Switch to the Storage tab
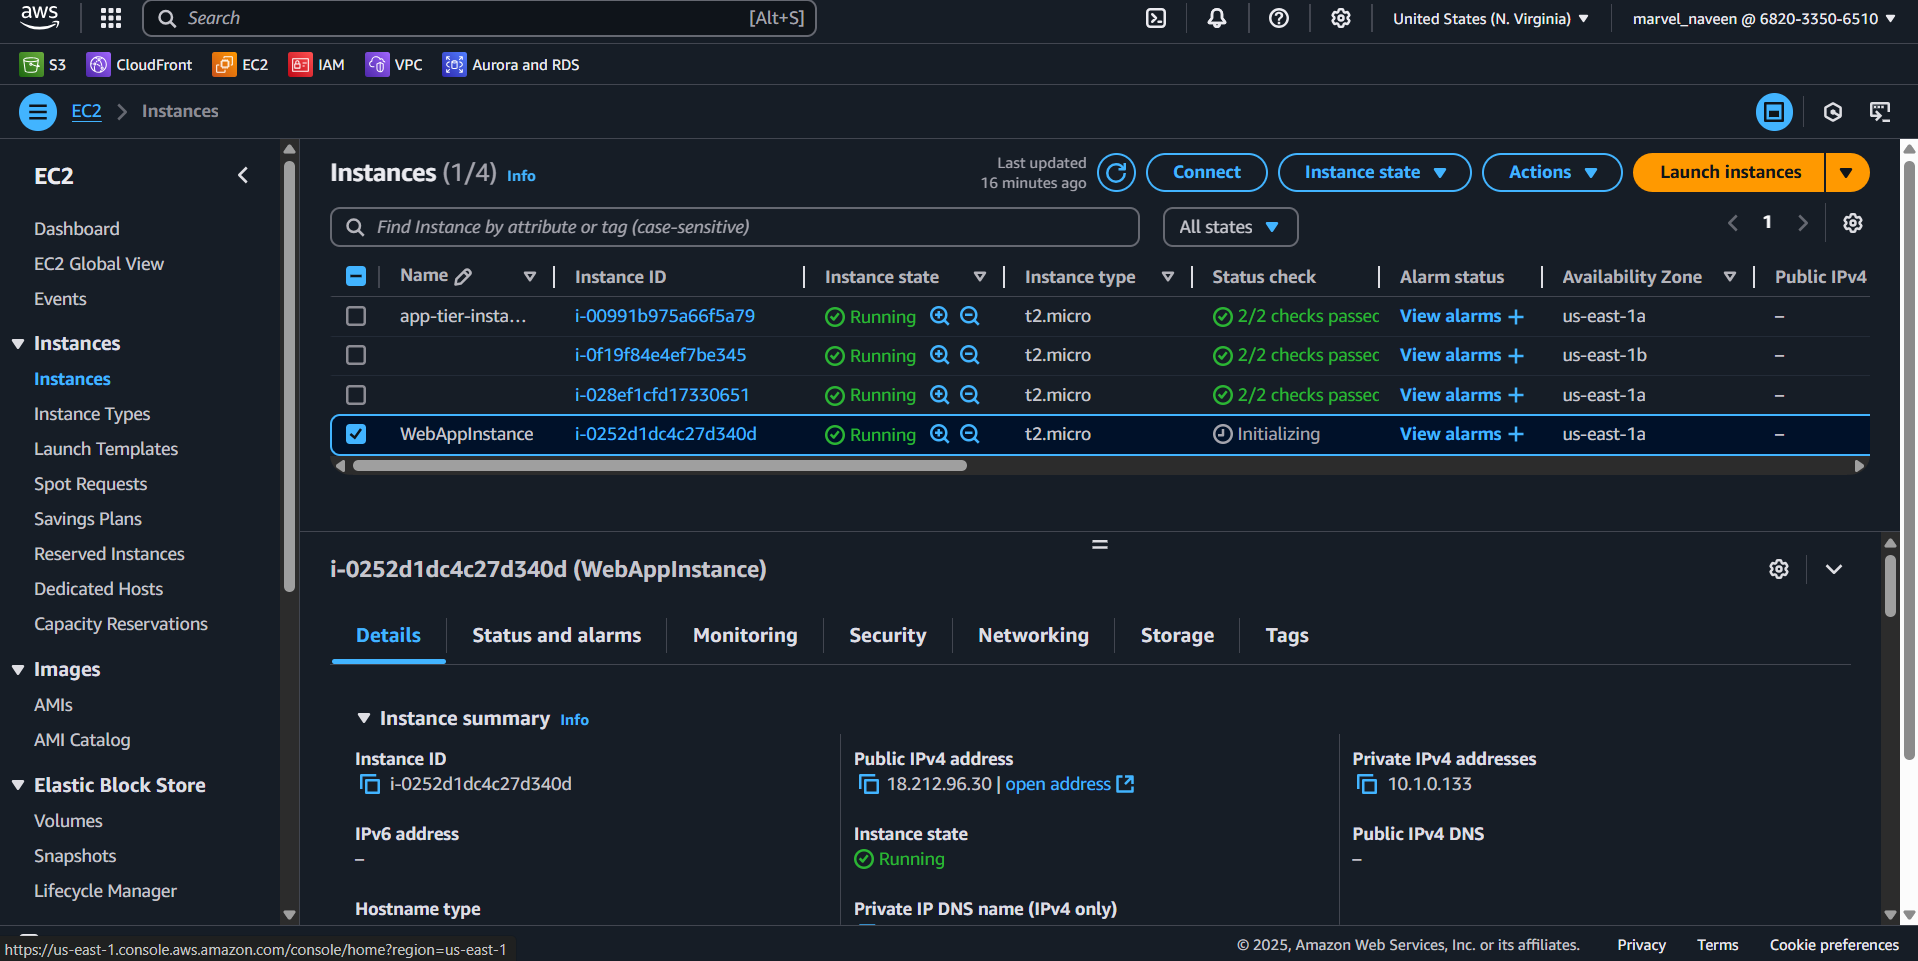 (x=1177, y=635)
